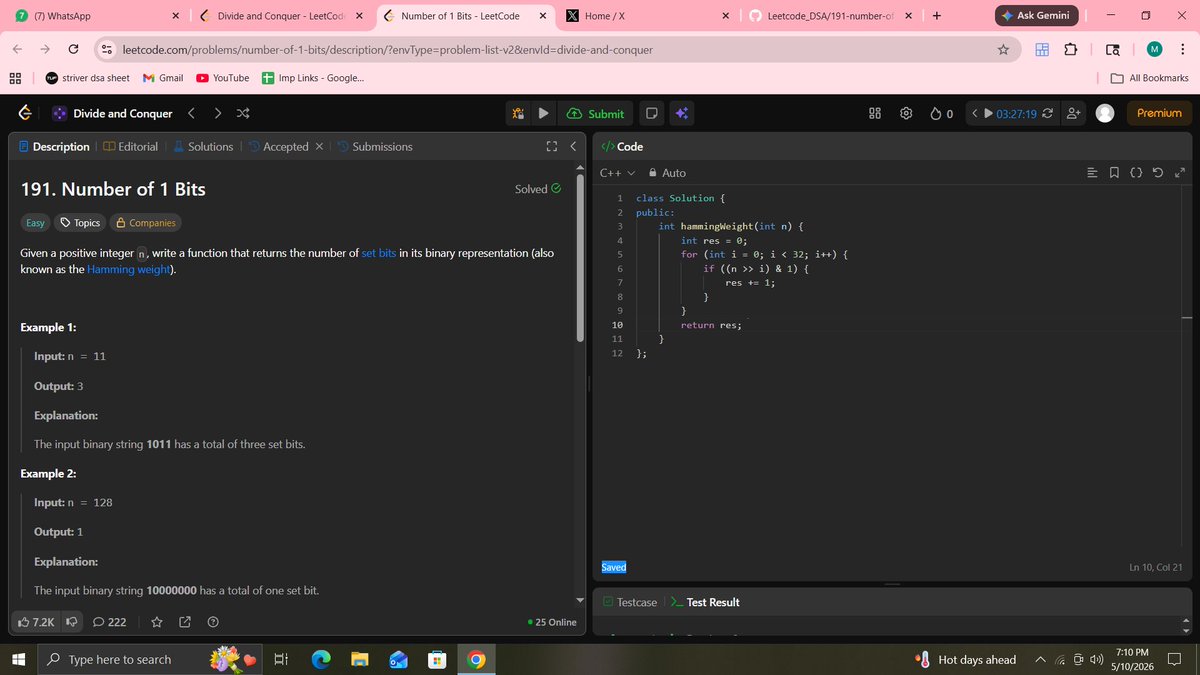Switch to the Submissions tab
Viewport: 1200px width, 675px height.
(375, 146)
